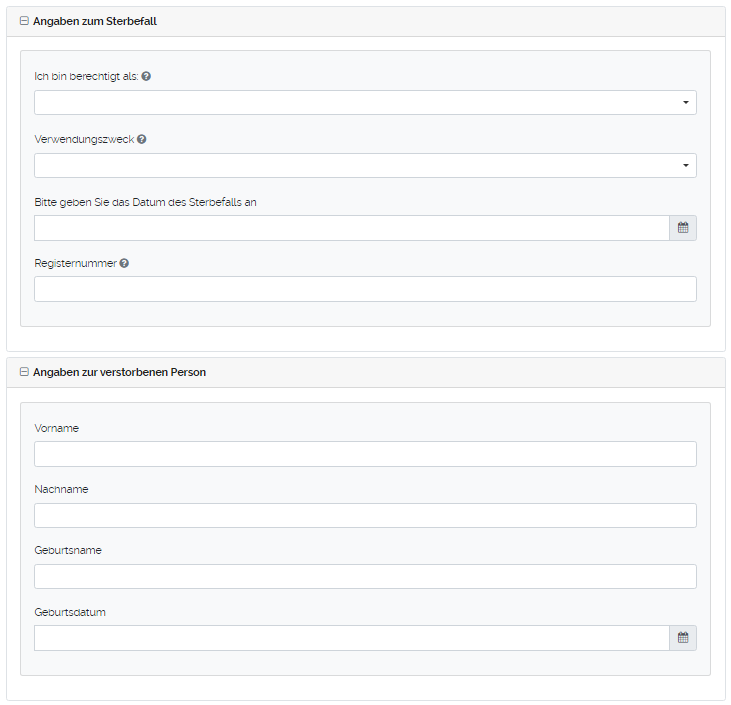Viewport: 731px width, 705px height.
Task: Click help icon beside Verwendungszweck label
Action: click(x=142, y=139)
